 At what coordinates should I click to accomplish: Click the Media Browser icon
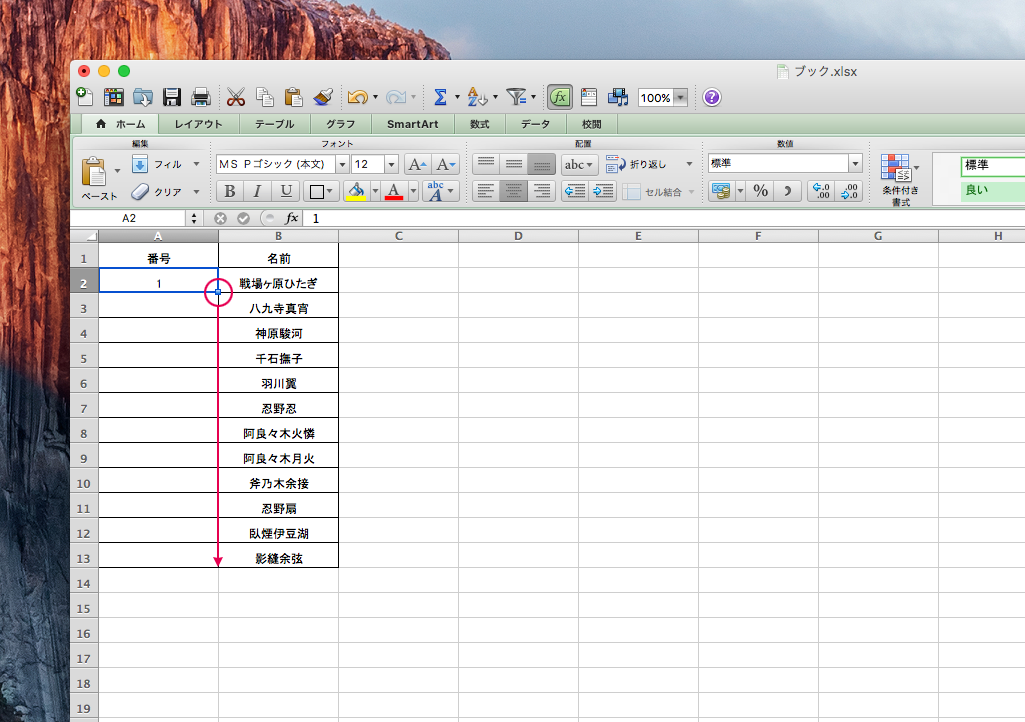pyautogui.click(x=618, y=97)
